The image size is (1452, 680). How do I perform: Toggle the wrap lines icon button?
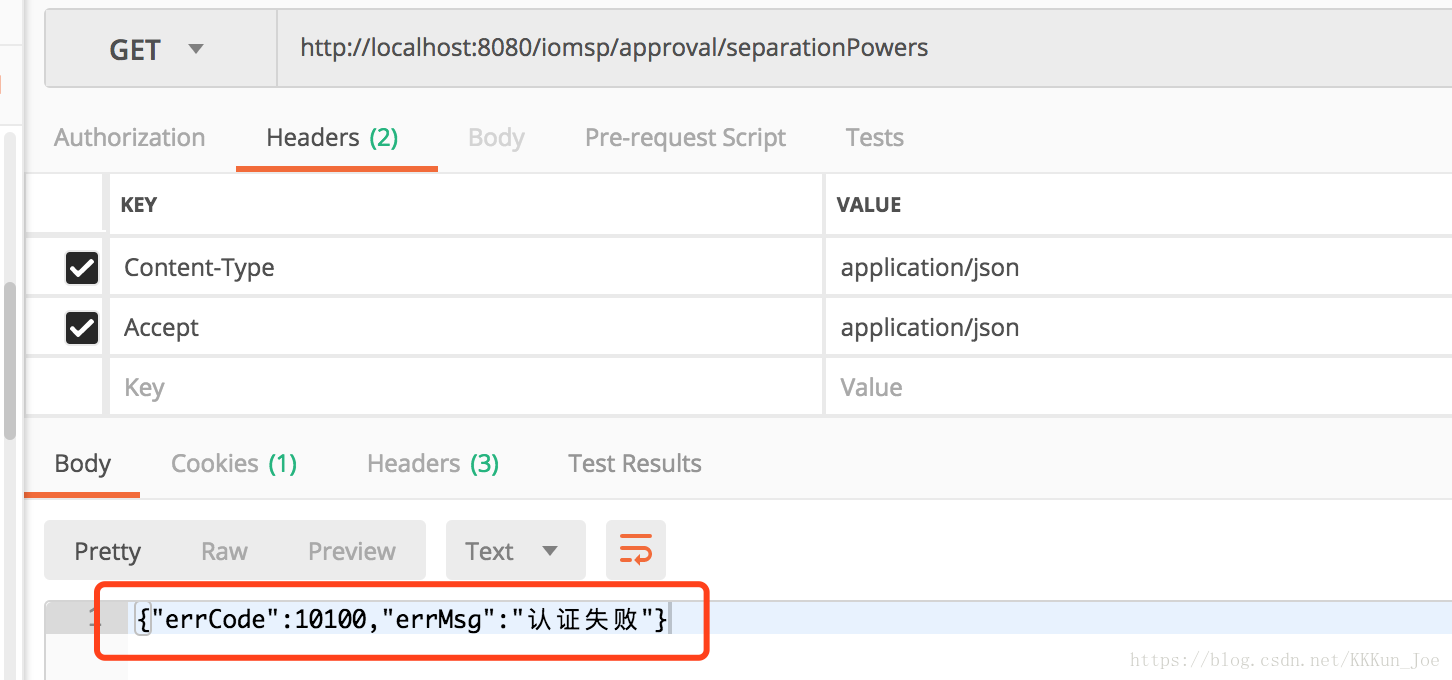pos(635,550)
